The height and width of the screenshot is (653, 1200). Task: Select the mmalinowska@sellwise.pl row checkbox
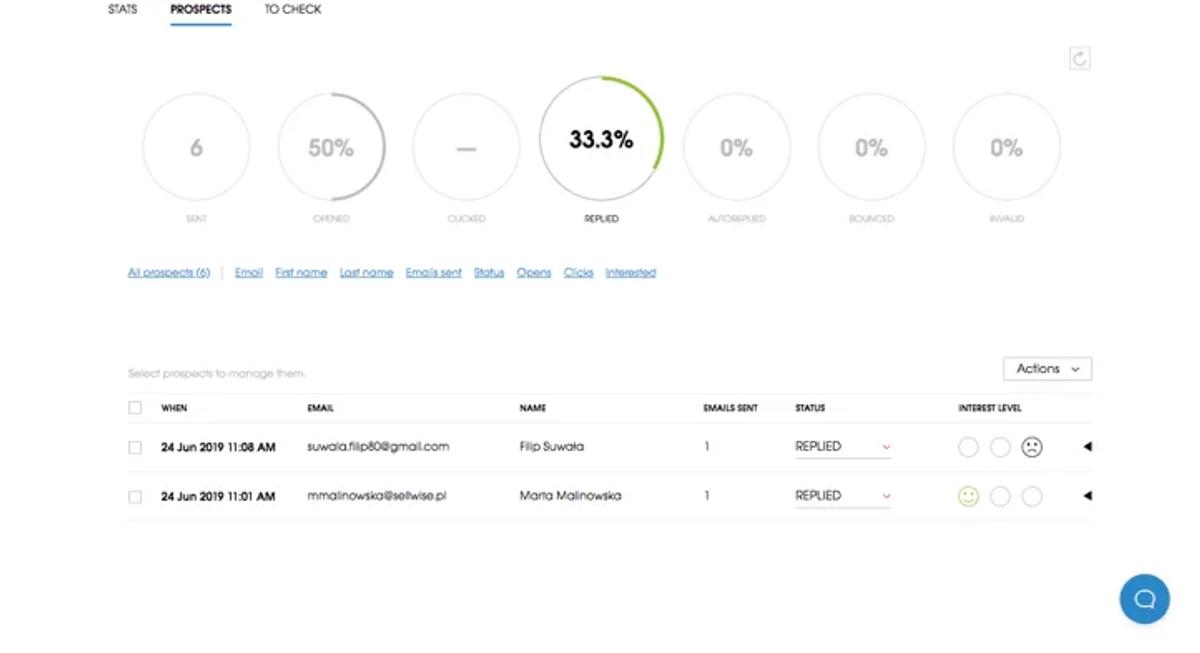coord(135,496)
